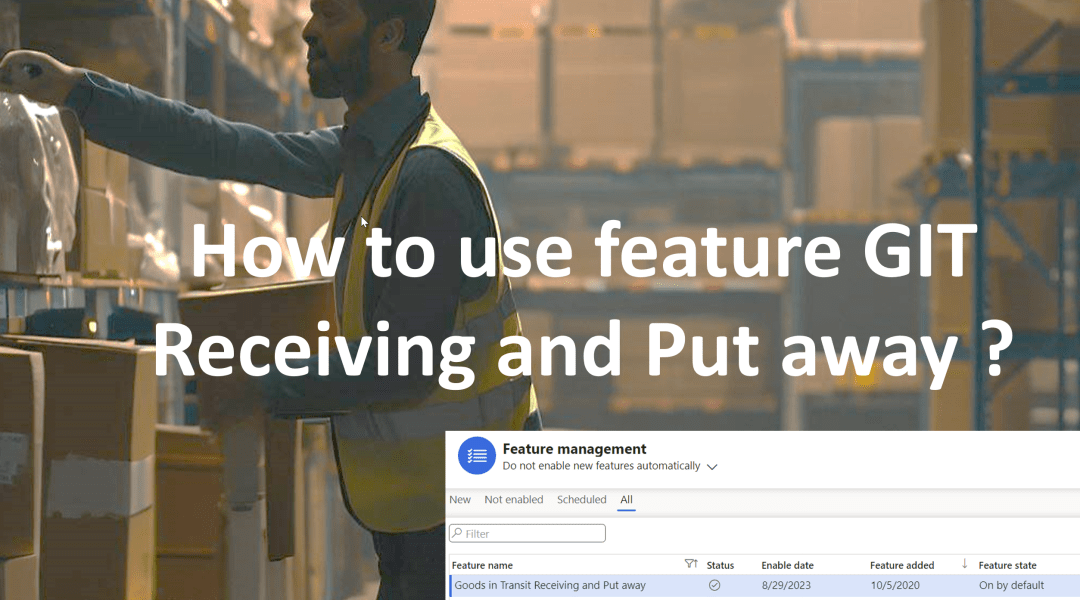Click into the Filter search field
The width and height of the screenshot is (1080, 600).
point(532,533)
